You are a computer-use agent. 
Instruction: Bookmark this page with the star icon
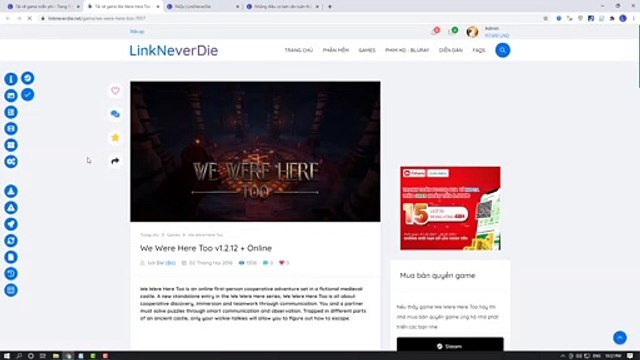[546, 18]
